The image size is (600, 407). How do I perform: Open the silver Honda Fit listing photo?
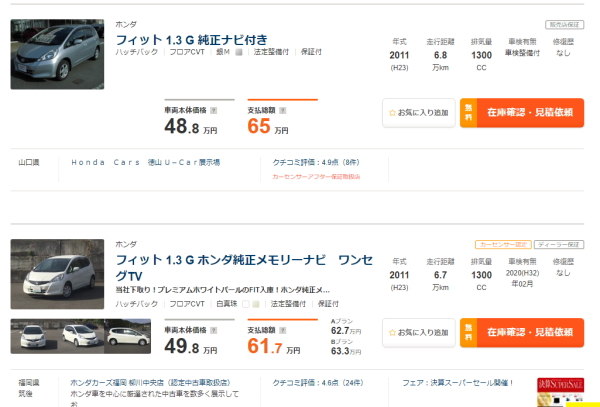coord(57,54)
